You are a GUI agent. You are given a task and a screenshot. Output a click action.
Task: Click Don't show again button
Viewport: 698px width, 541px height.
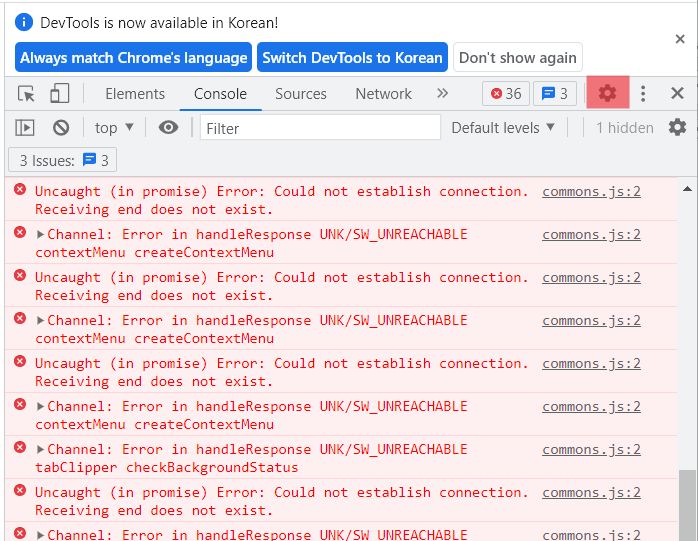[x=518, y=57]
